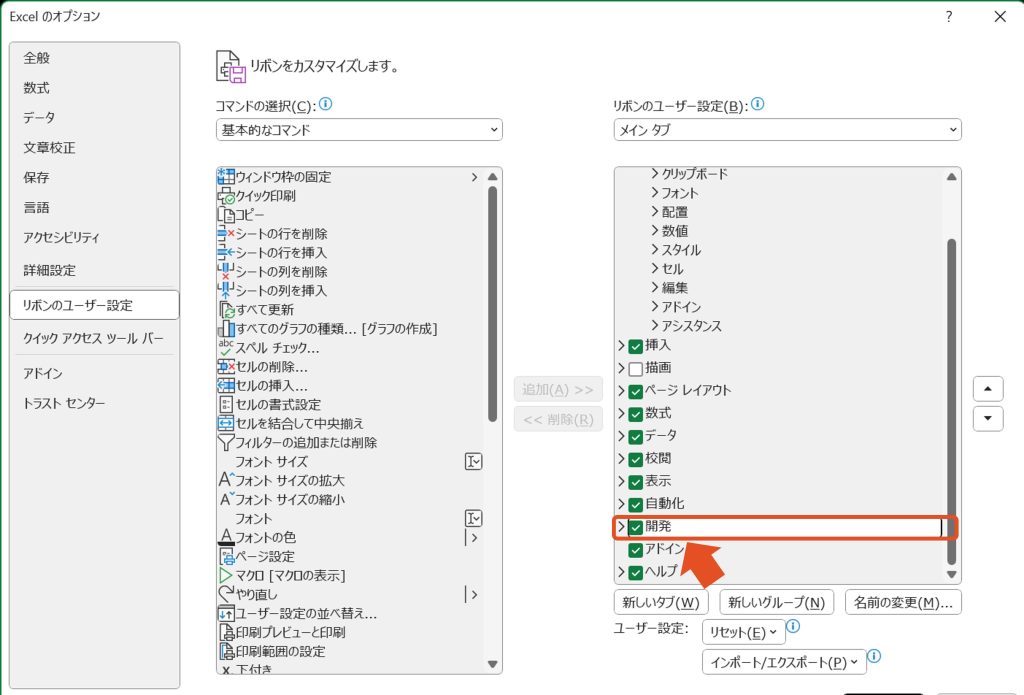1024x695 pixels.
Task: Select the すべて更新 refresh icon
Action: click(226, 309)
